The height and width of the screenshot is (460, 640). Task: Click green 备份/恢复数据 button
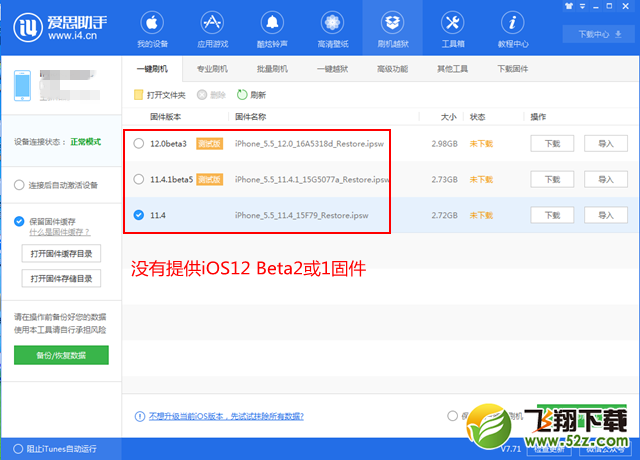[61, 355]
